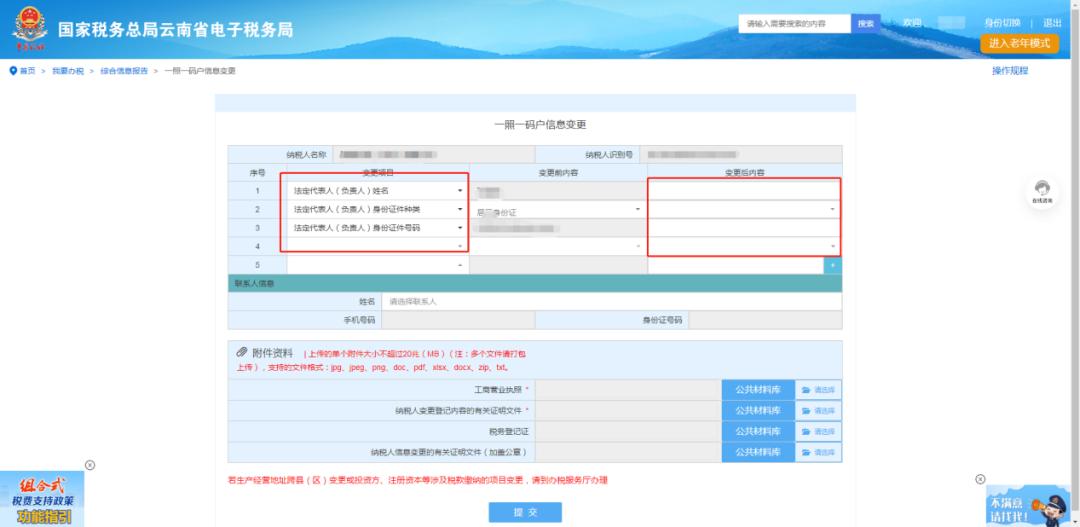Click the 提交 submit button
1080x527 pixels.
point(525,513)
